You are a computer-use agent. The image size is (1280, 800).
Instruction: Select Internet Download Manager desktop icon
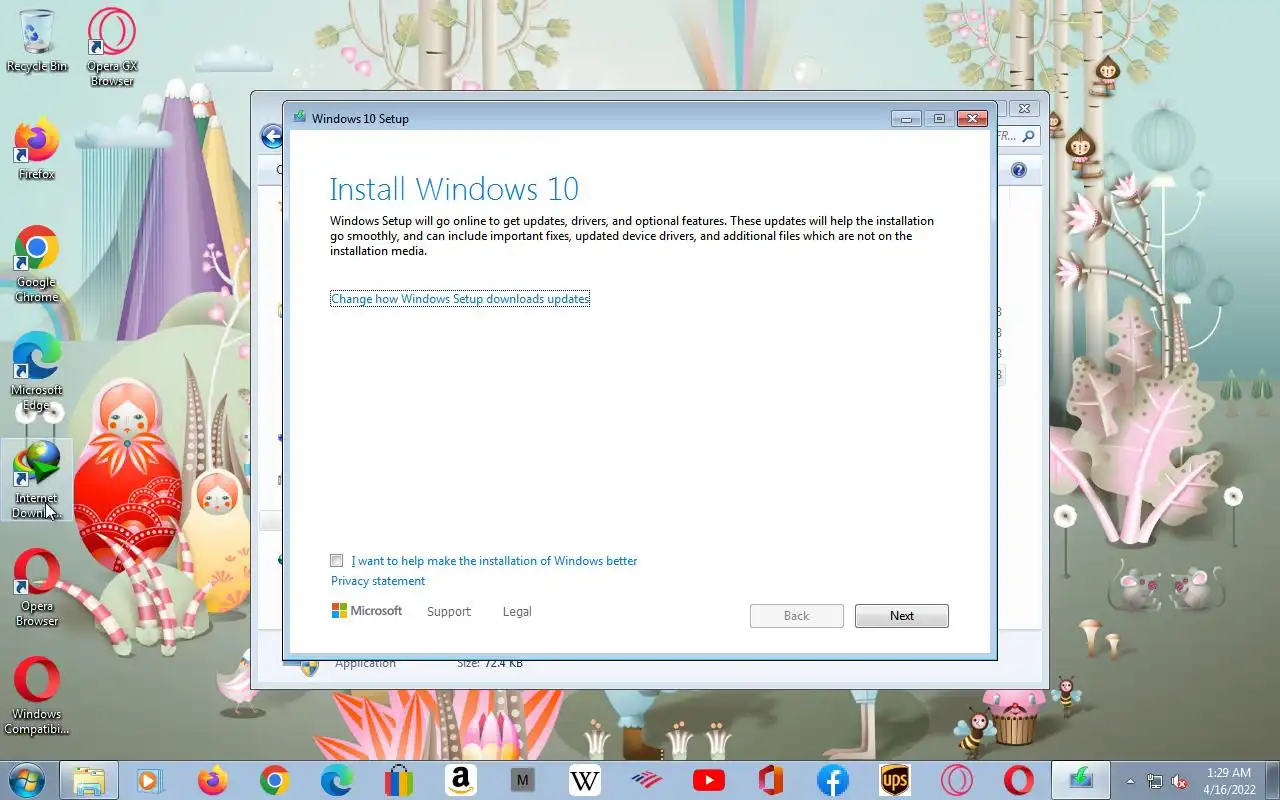(x=37, y=480)
